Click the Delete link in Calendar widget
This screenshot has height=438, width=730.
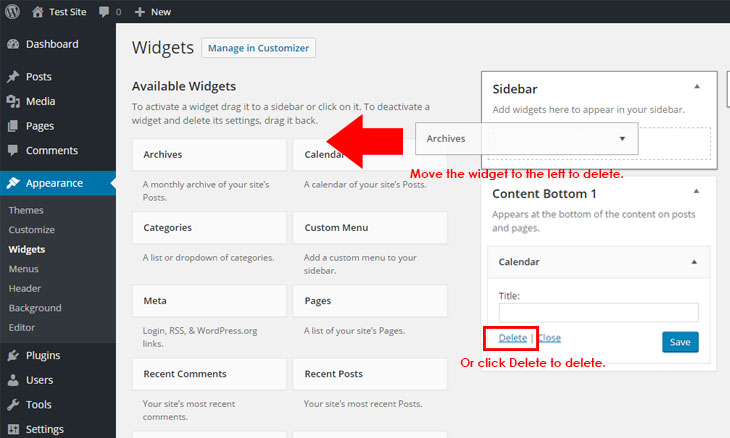[513, 338]
